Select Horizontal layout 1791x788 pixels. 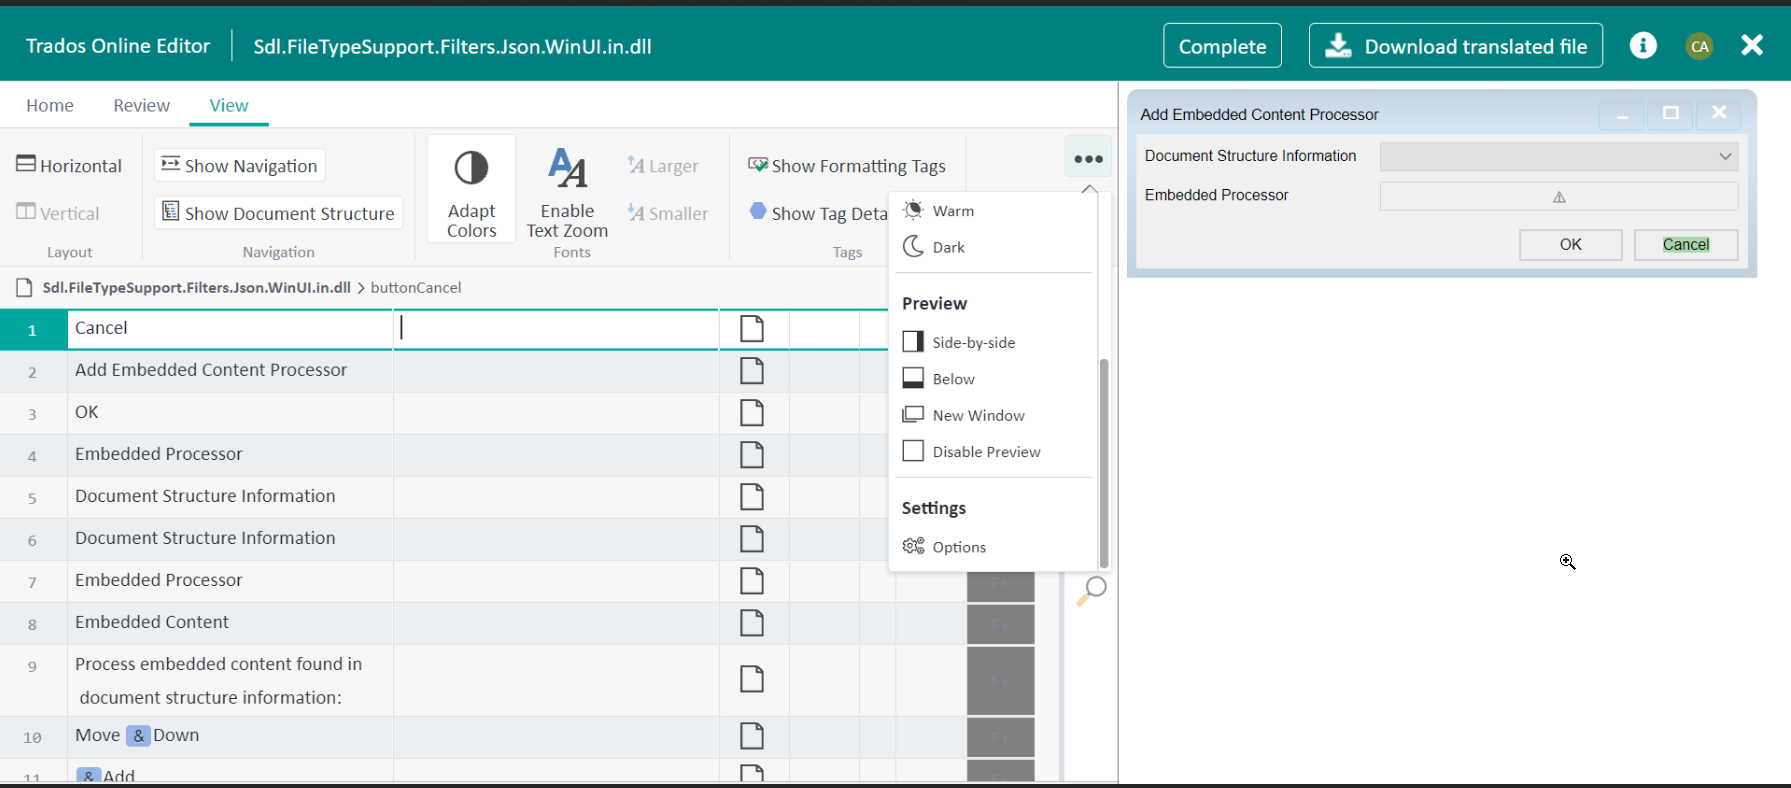click(x=69, y=165)
